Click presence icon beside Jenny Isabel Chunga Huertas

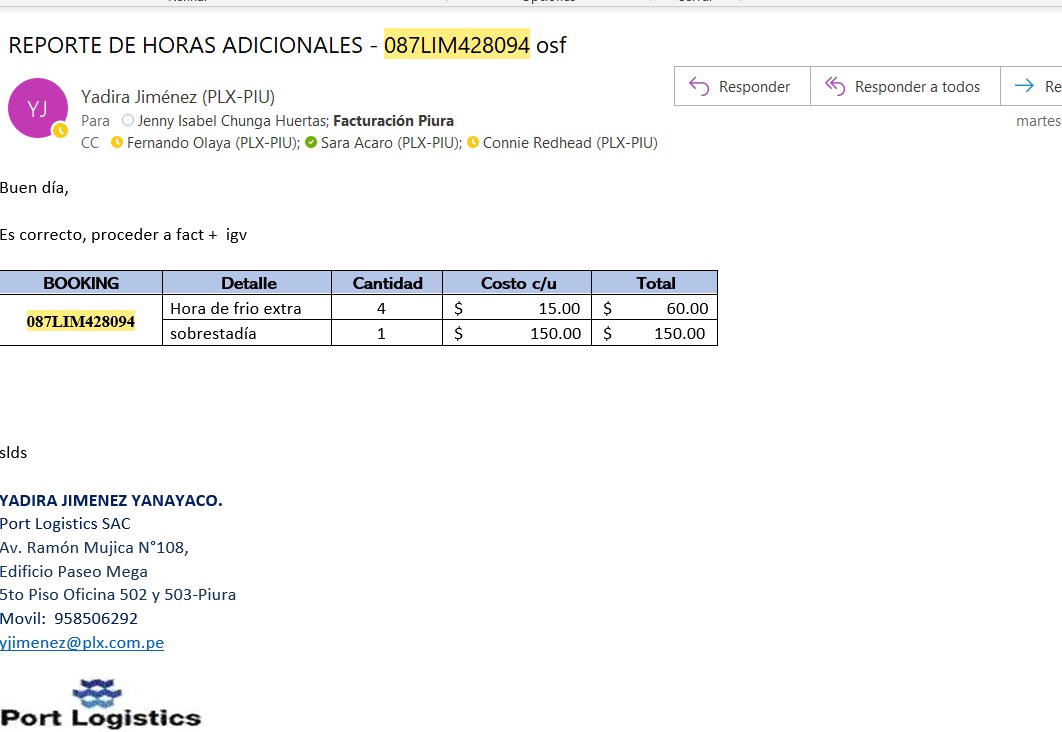pos(127,121)
